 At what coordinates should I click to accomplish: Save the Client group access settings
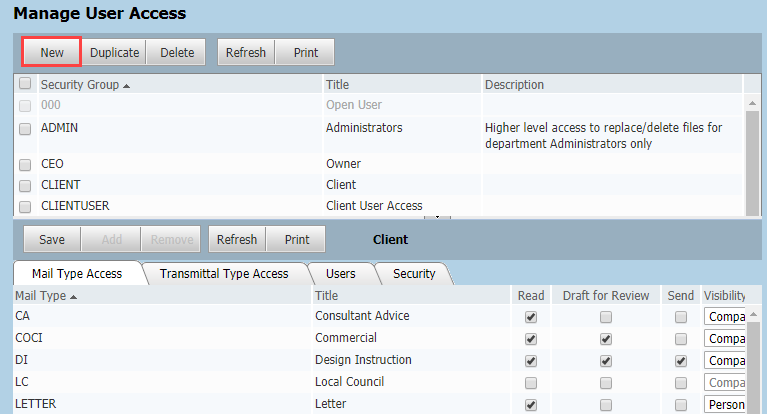pyautogui.click(x=51, y=240)
